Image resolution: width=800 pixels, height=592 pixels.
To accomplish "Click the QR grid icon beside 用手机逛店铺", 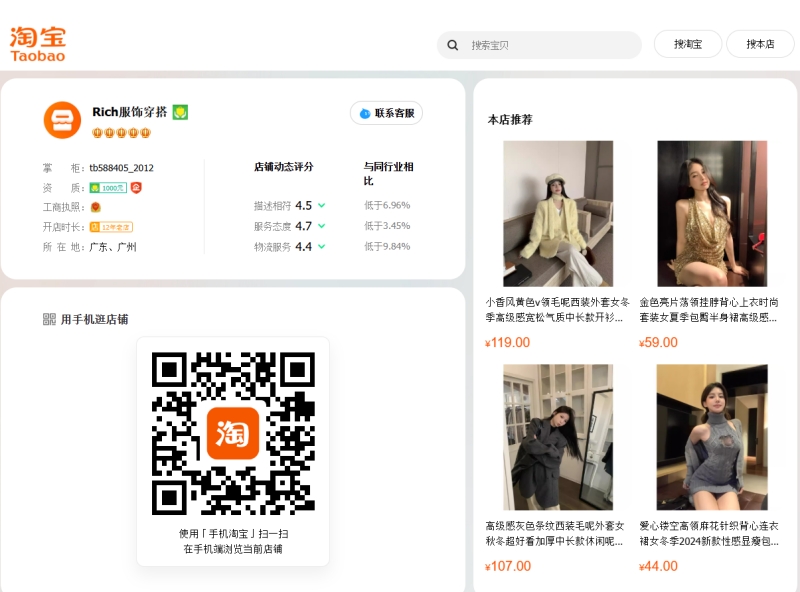I will click(x=49, y=319).
